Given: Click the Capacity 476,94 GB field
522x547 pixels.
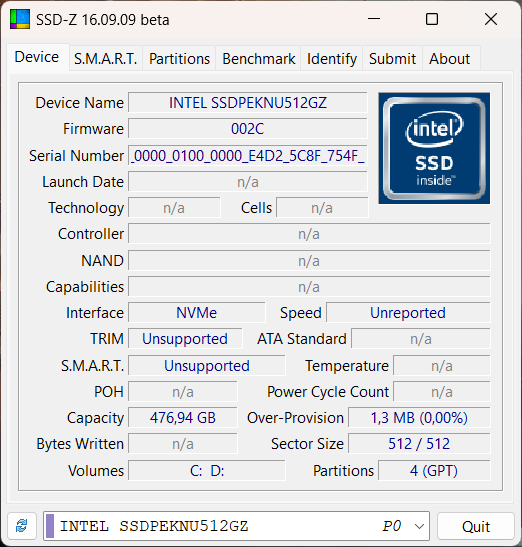Looking at the screenshot, I should click(x=183, y=418).
